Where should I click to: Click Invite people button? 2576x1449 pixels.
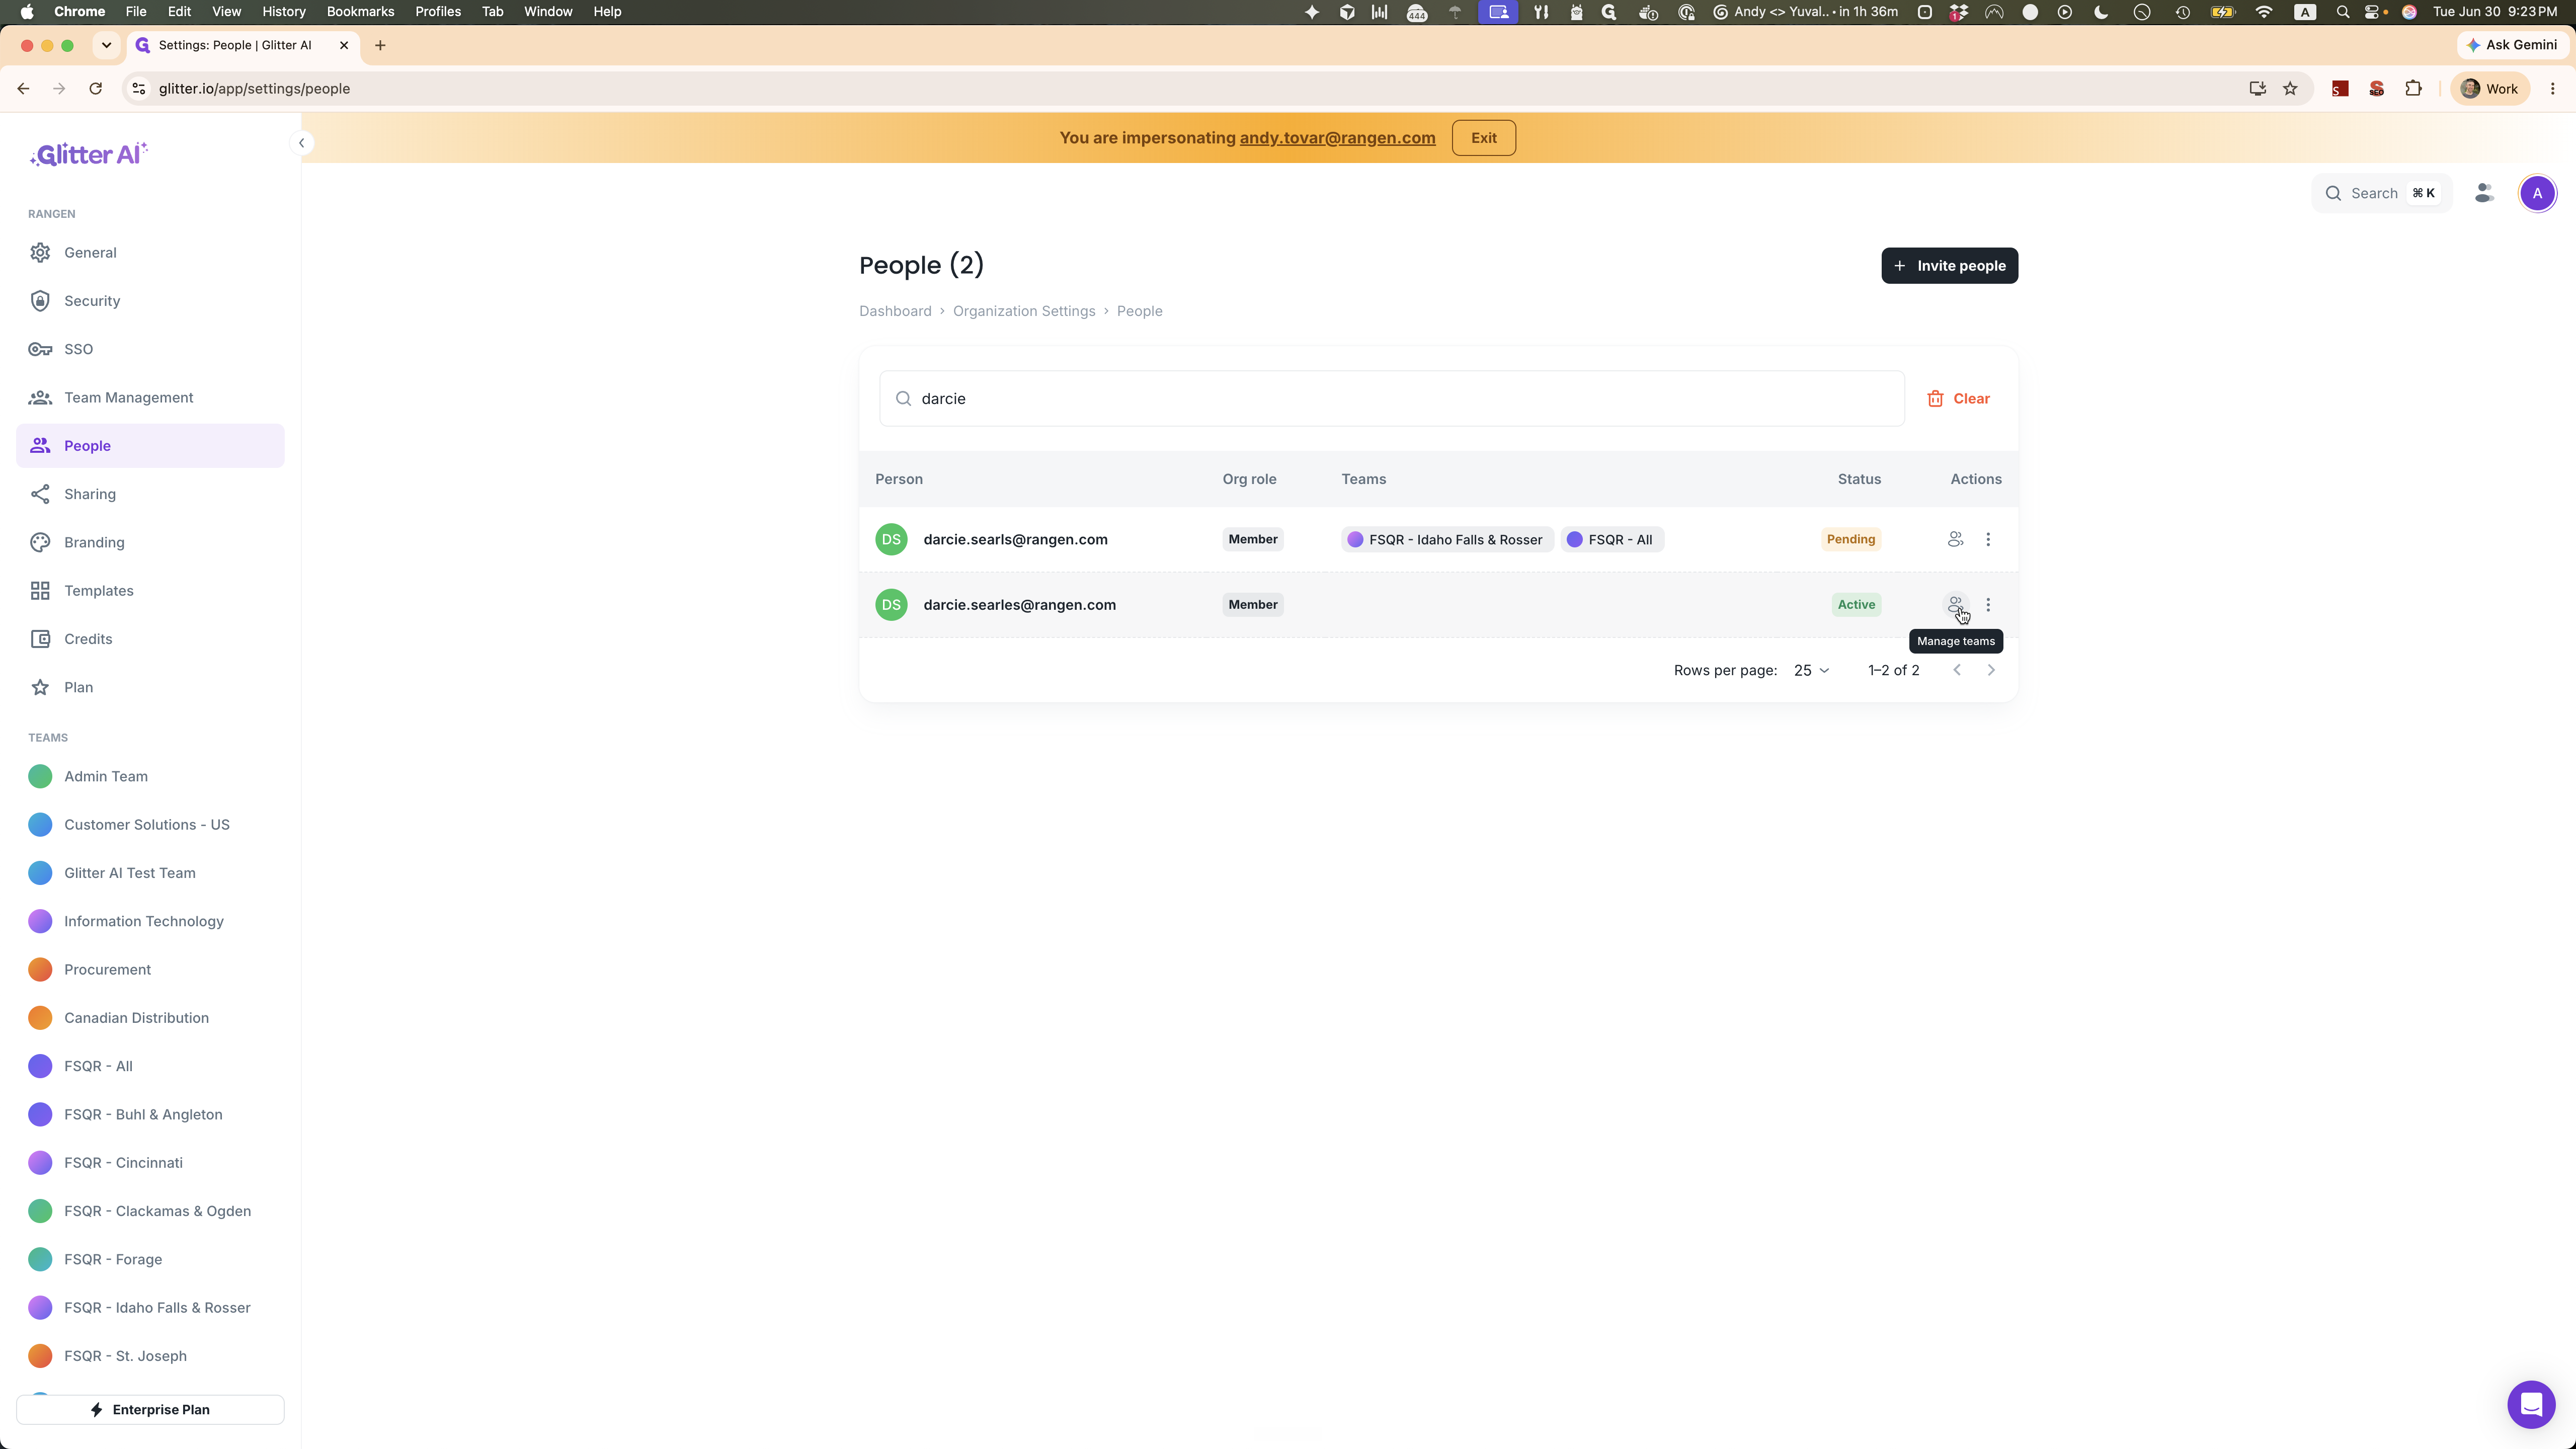click(x=1949, y=266)
